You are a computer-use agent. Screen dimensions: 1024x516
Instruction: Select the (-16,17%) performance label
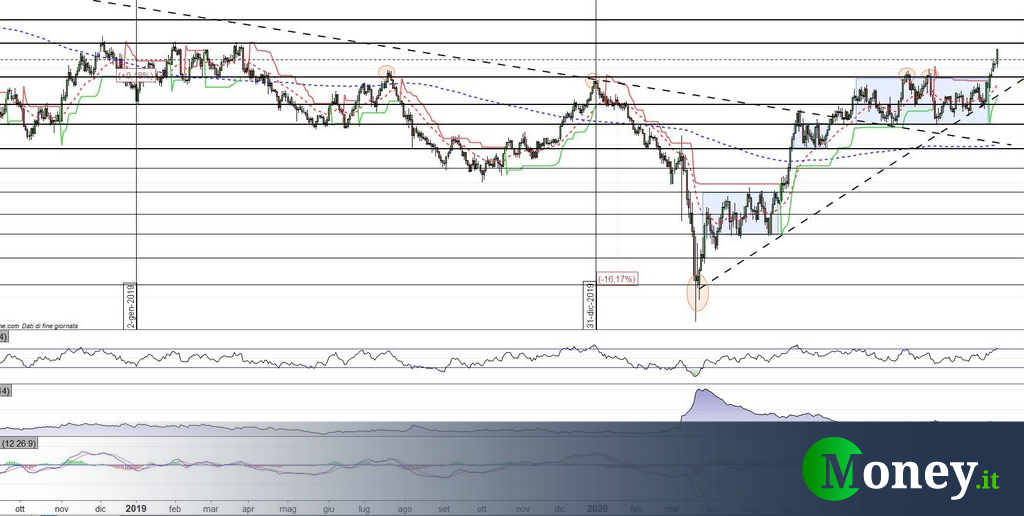pos(616,279)
